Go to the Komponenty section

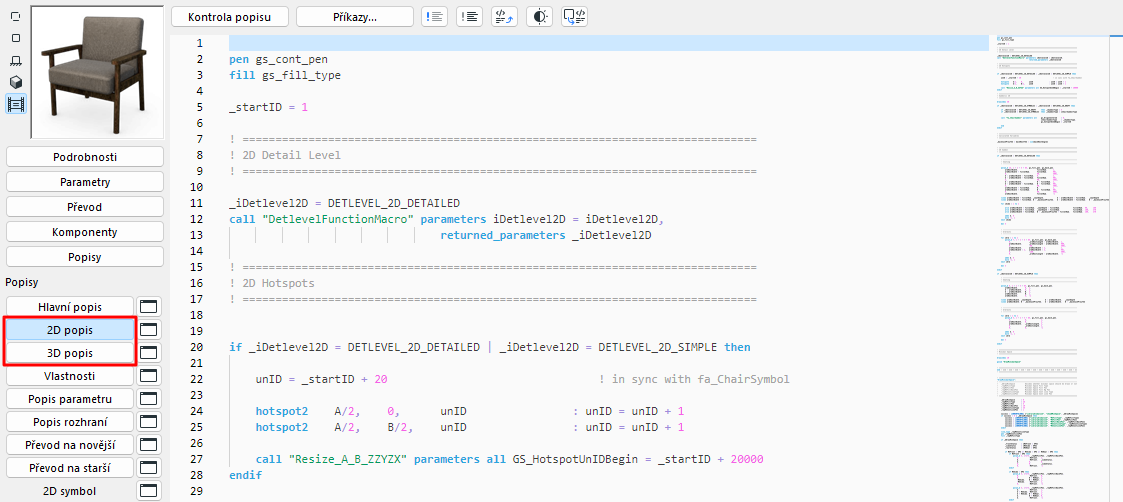point(85,232)
